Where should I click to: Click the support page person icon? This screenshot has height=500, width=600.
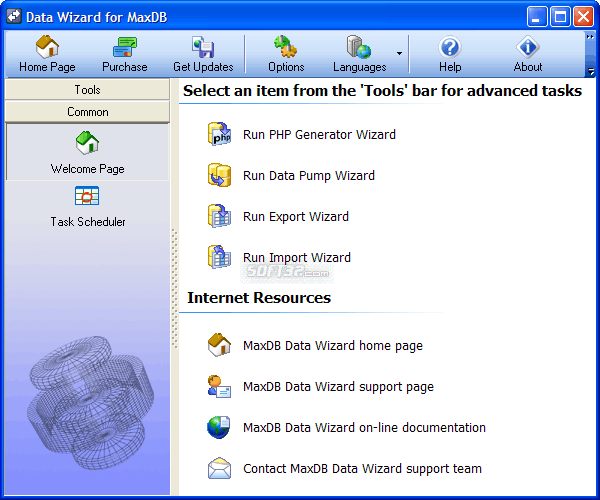pos(219,386)
